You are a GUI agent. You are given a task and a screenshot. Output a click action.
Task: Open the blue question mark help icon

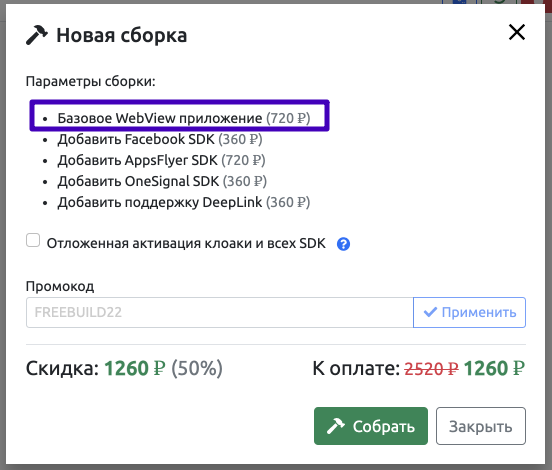pyautogui.click(x=343, y=244)
